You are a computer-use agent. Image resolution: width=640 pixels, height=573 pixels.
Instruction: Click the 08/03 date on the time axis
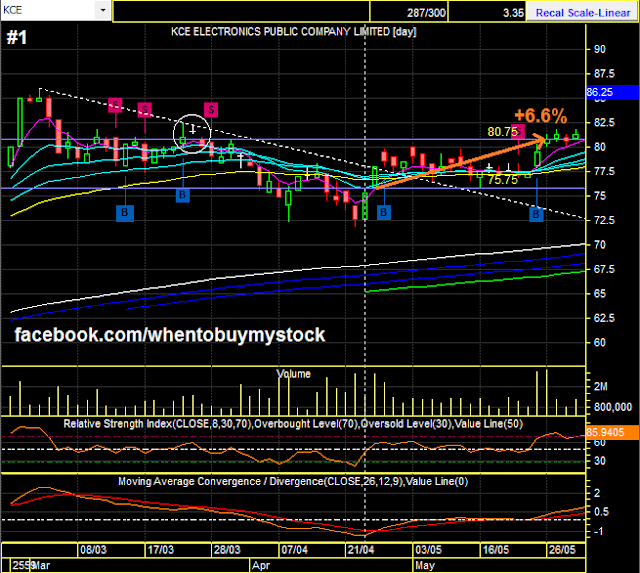click(x=93, y=550)
